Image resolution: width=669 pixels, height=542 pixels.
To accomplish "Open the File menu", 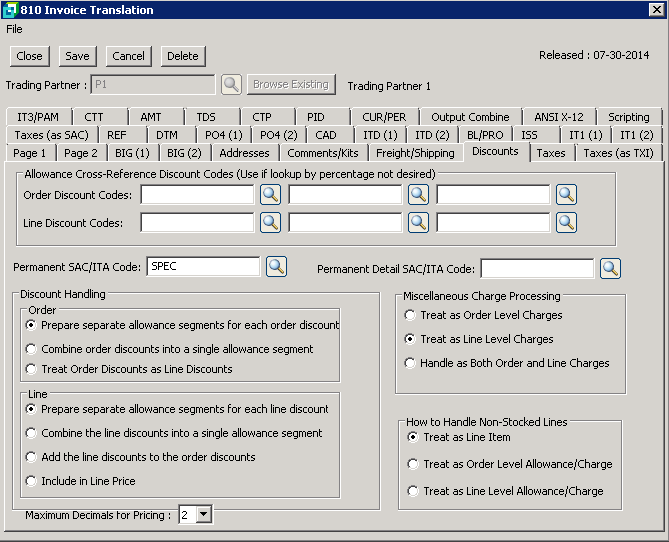I will point(14,29).
